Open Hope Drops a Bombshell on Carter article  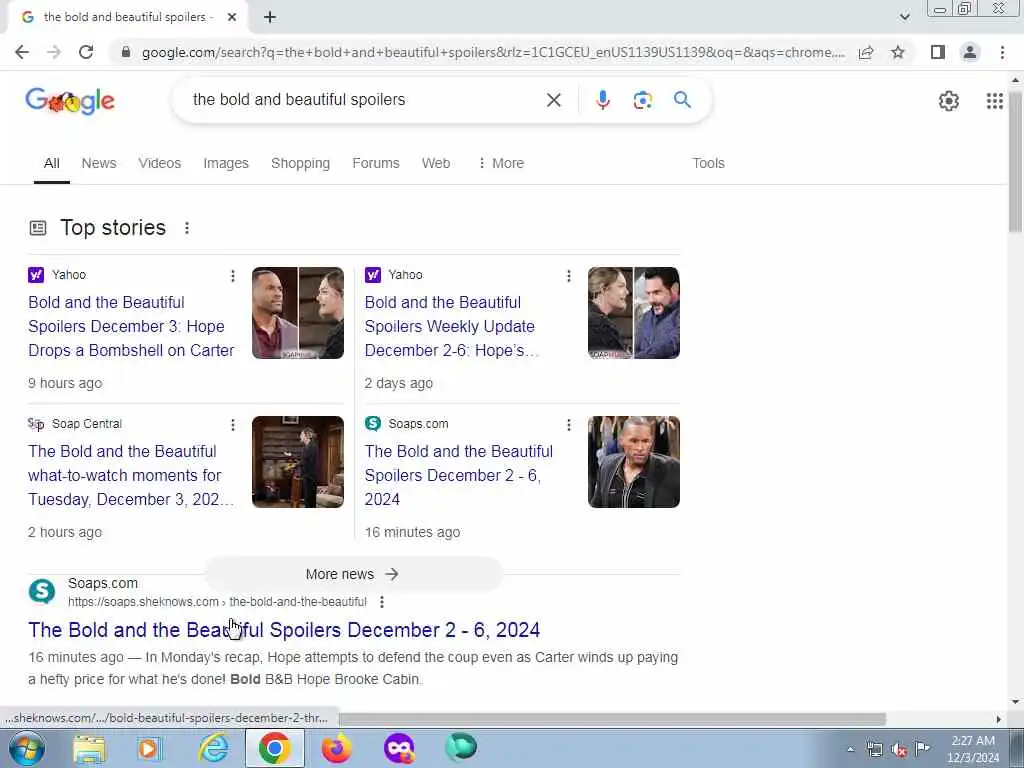[x=131, y=327]
